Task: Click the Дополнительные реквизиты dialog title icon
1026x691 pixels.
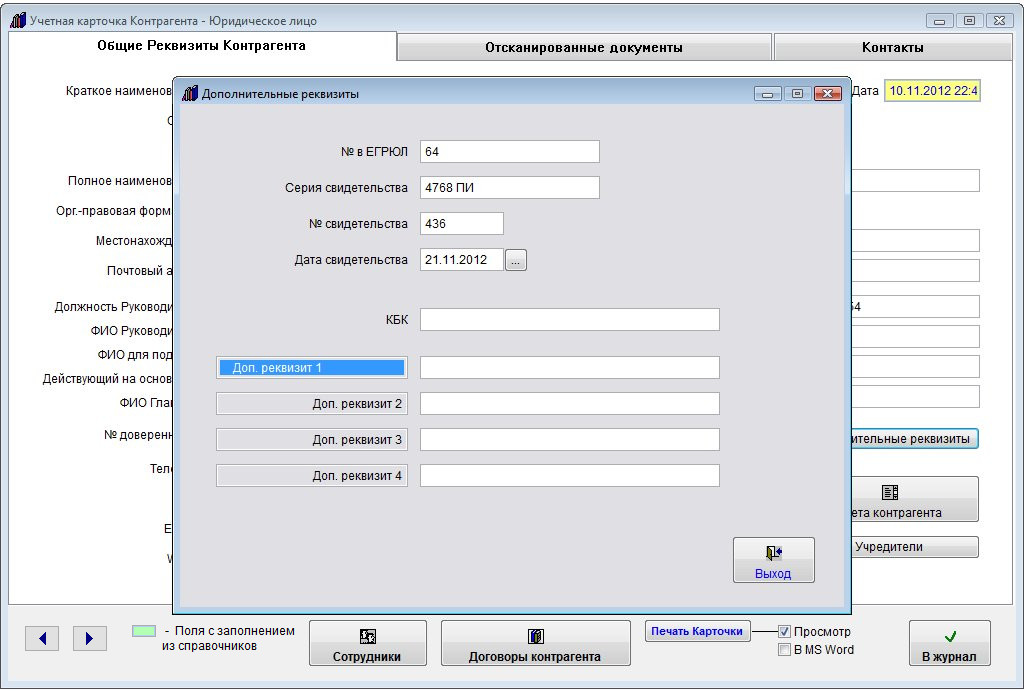Action: pyautogui.click(x=190, y=94)
